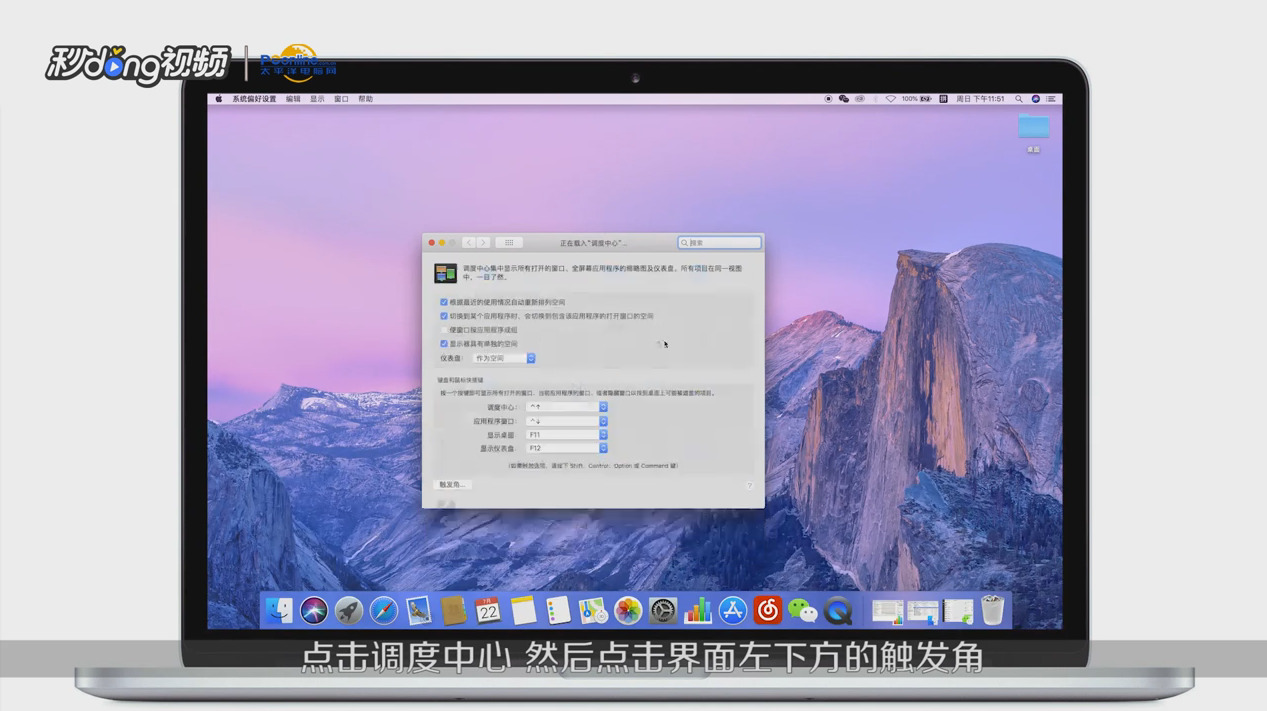This screenshot has height=711, width=1267.
Task: Click the help question mark button
Action: point(749,485)
